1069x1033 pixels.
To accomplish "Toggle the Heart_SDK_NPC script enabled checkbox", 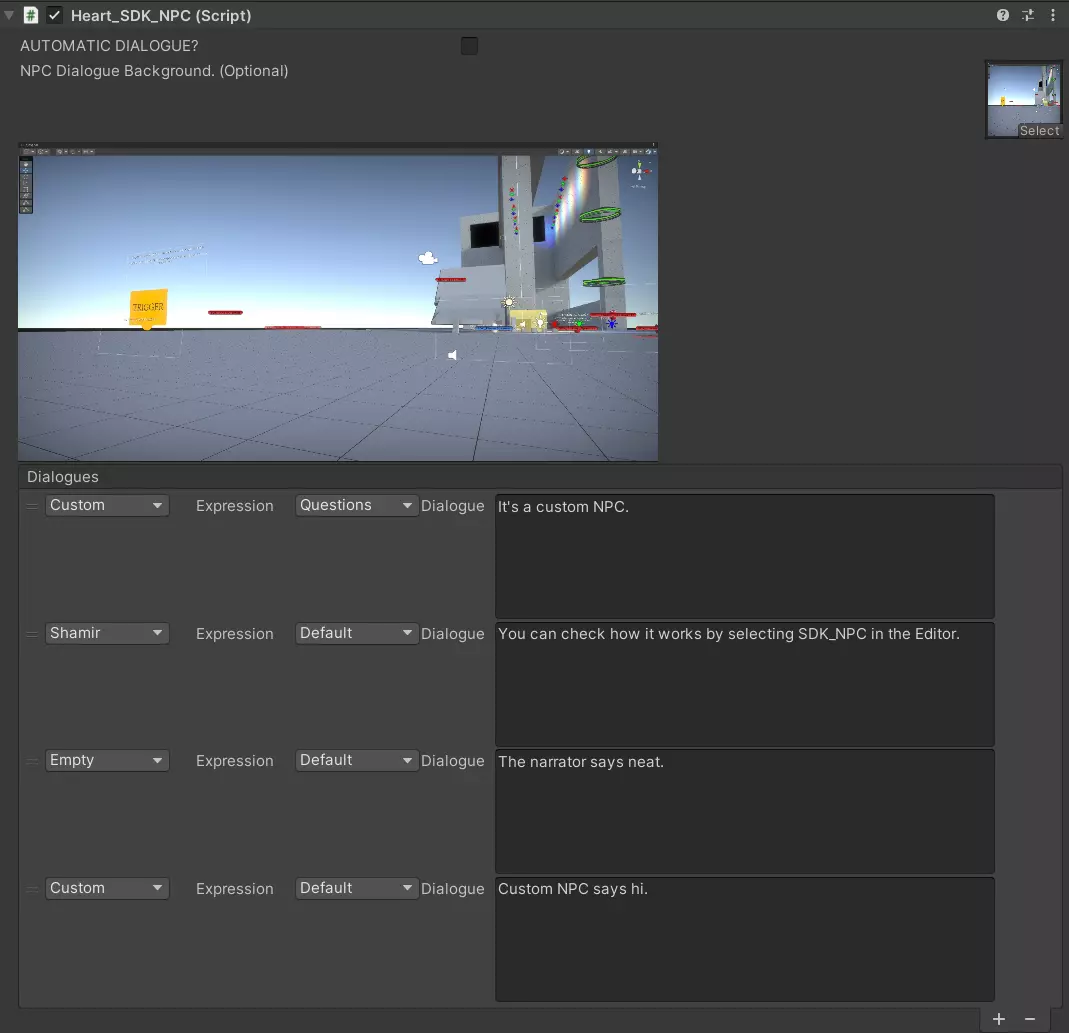I will click(x=55, y=15).
